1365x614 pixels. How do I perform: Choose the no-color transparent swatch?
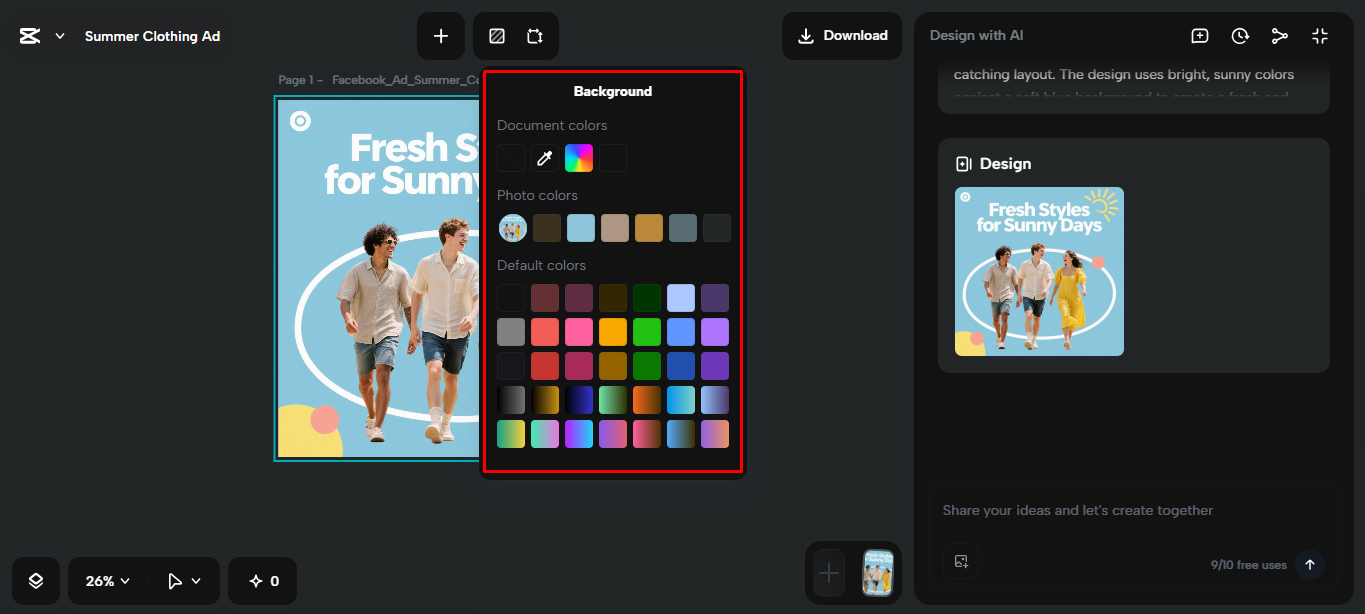[511, 158]
